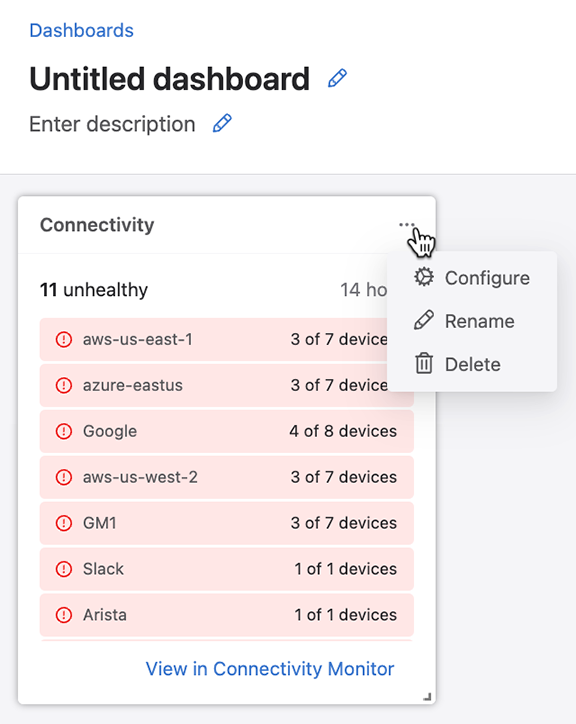
Task: Click the pencil icon beside Untitled dashboard title
Action: (x=337, y=78)
